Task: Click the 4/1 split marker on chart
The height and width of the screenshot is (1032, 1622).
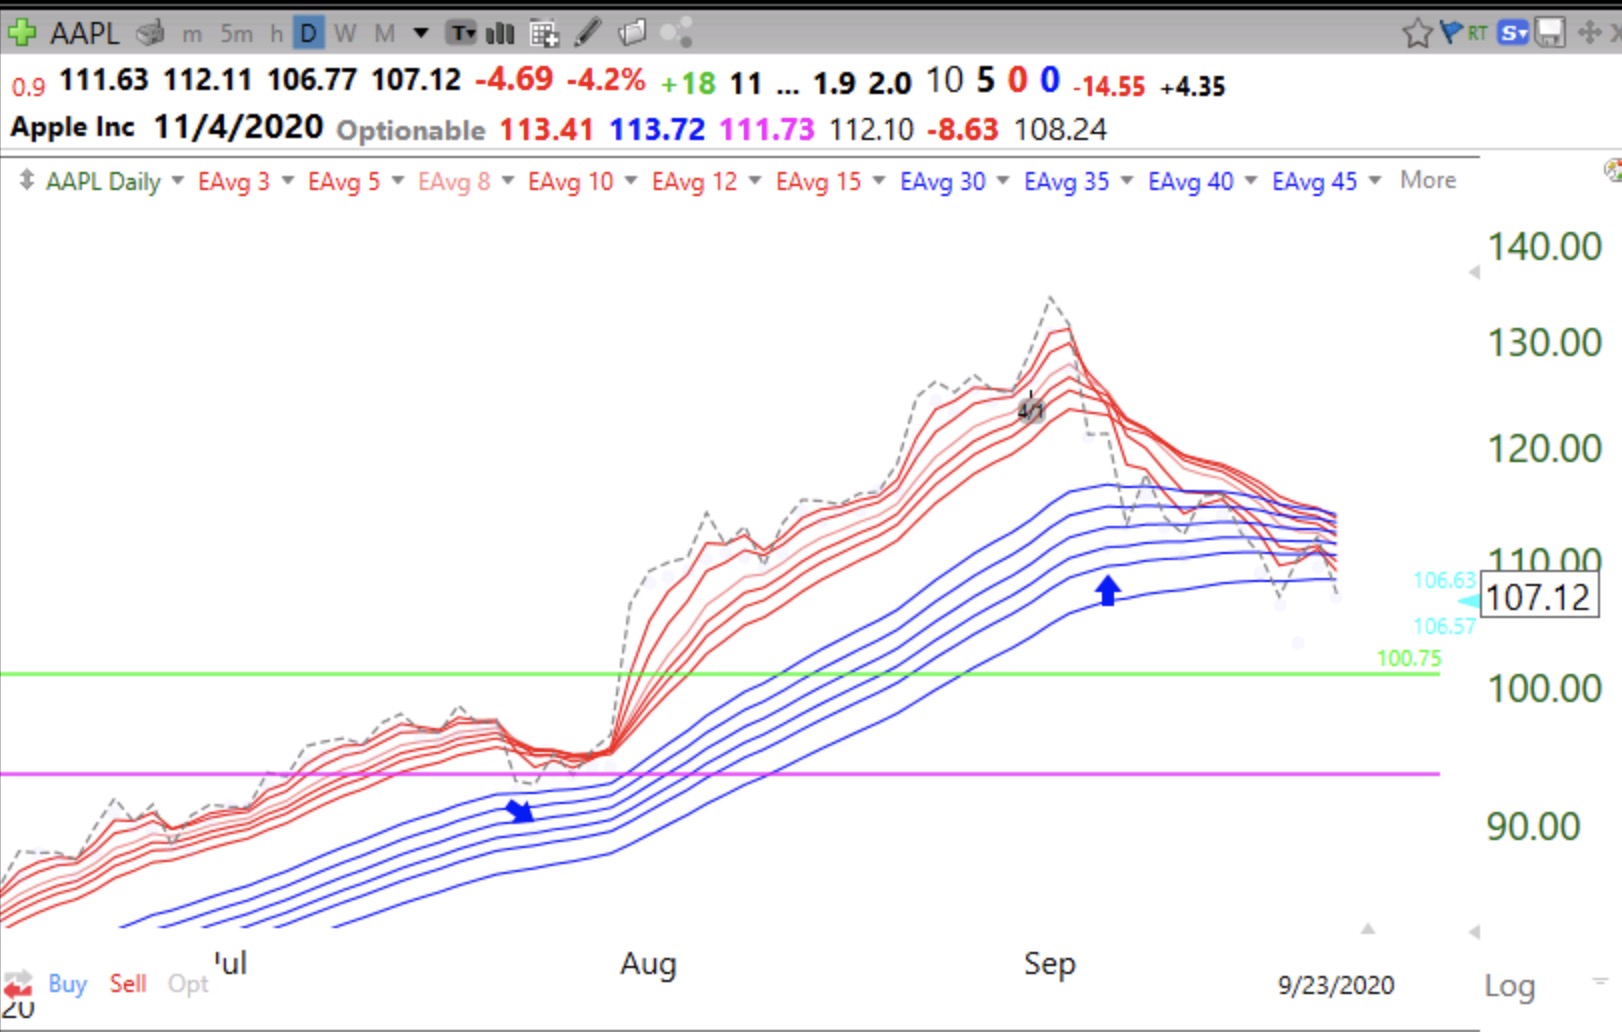Action: (1031, 409)
